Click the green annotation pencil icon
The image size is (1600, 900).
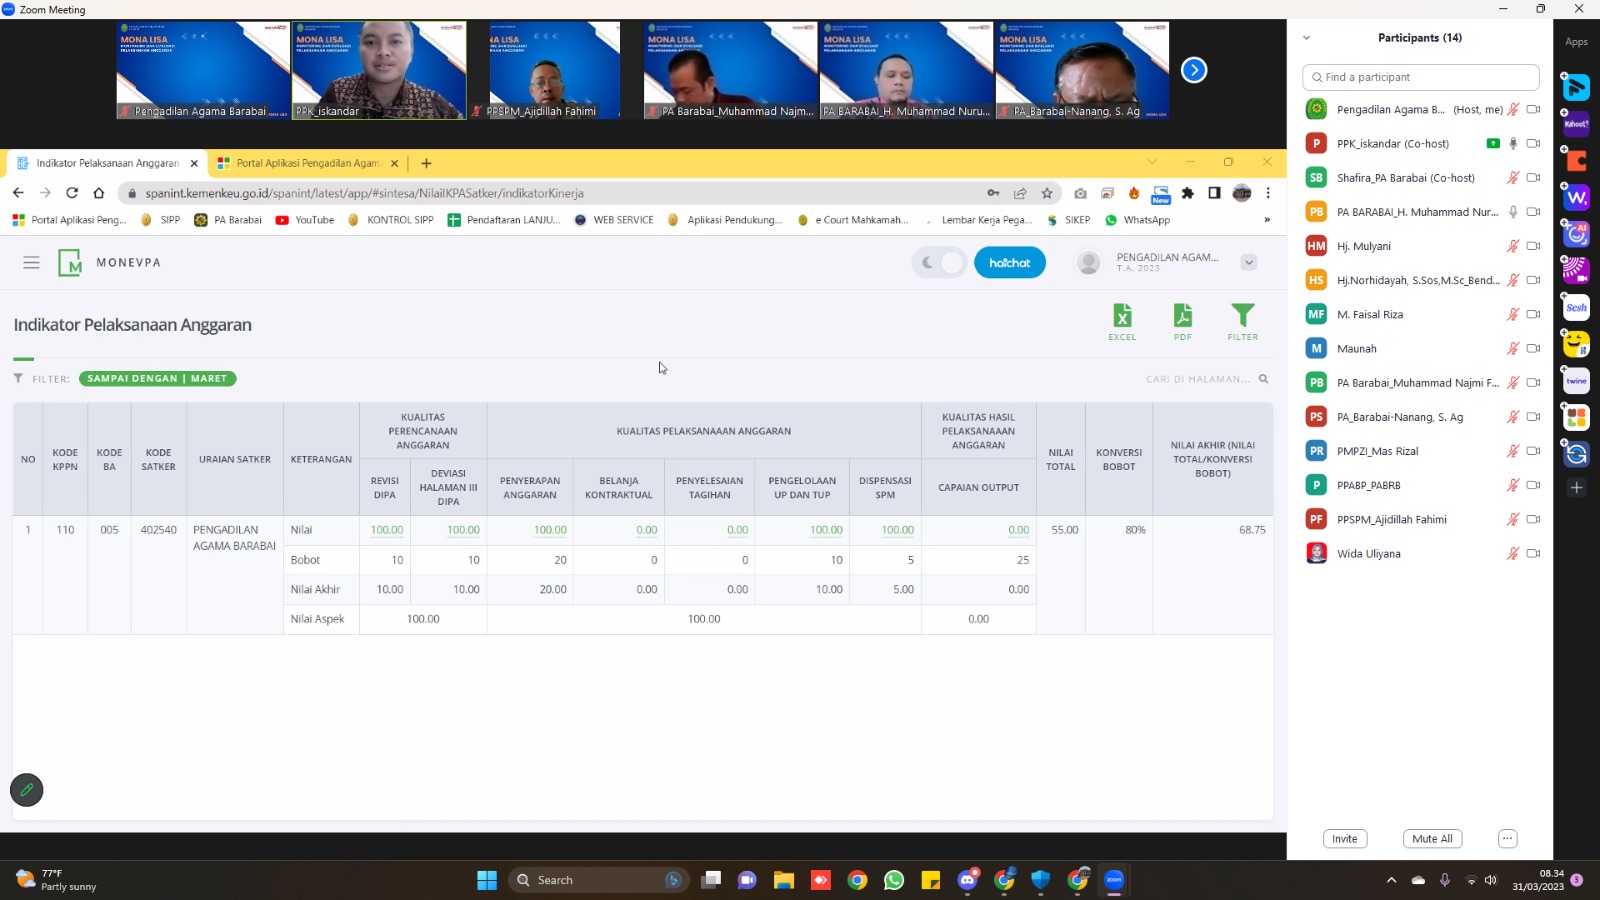pyautogui.click(x=27, y=790)
